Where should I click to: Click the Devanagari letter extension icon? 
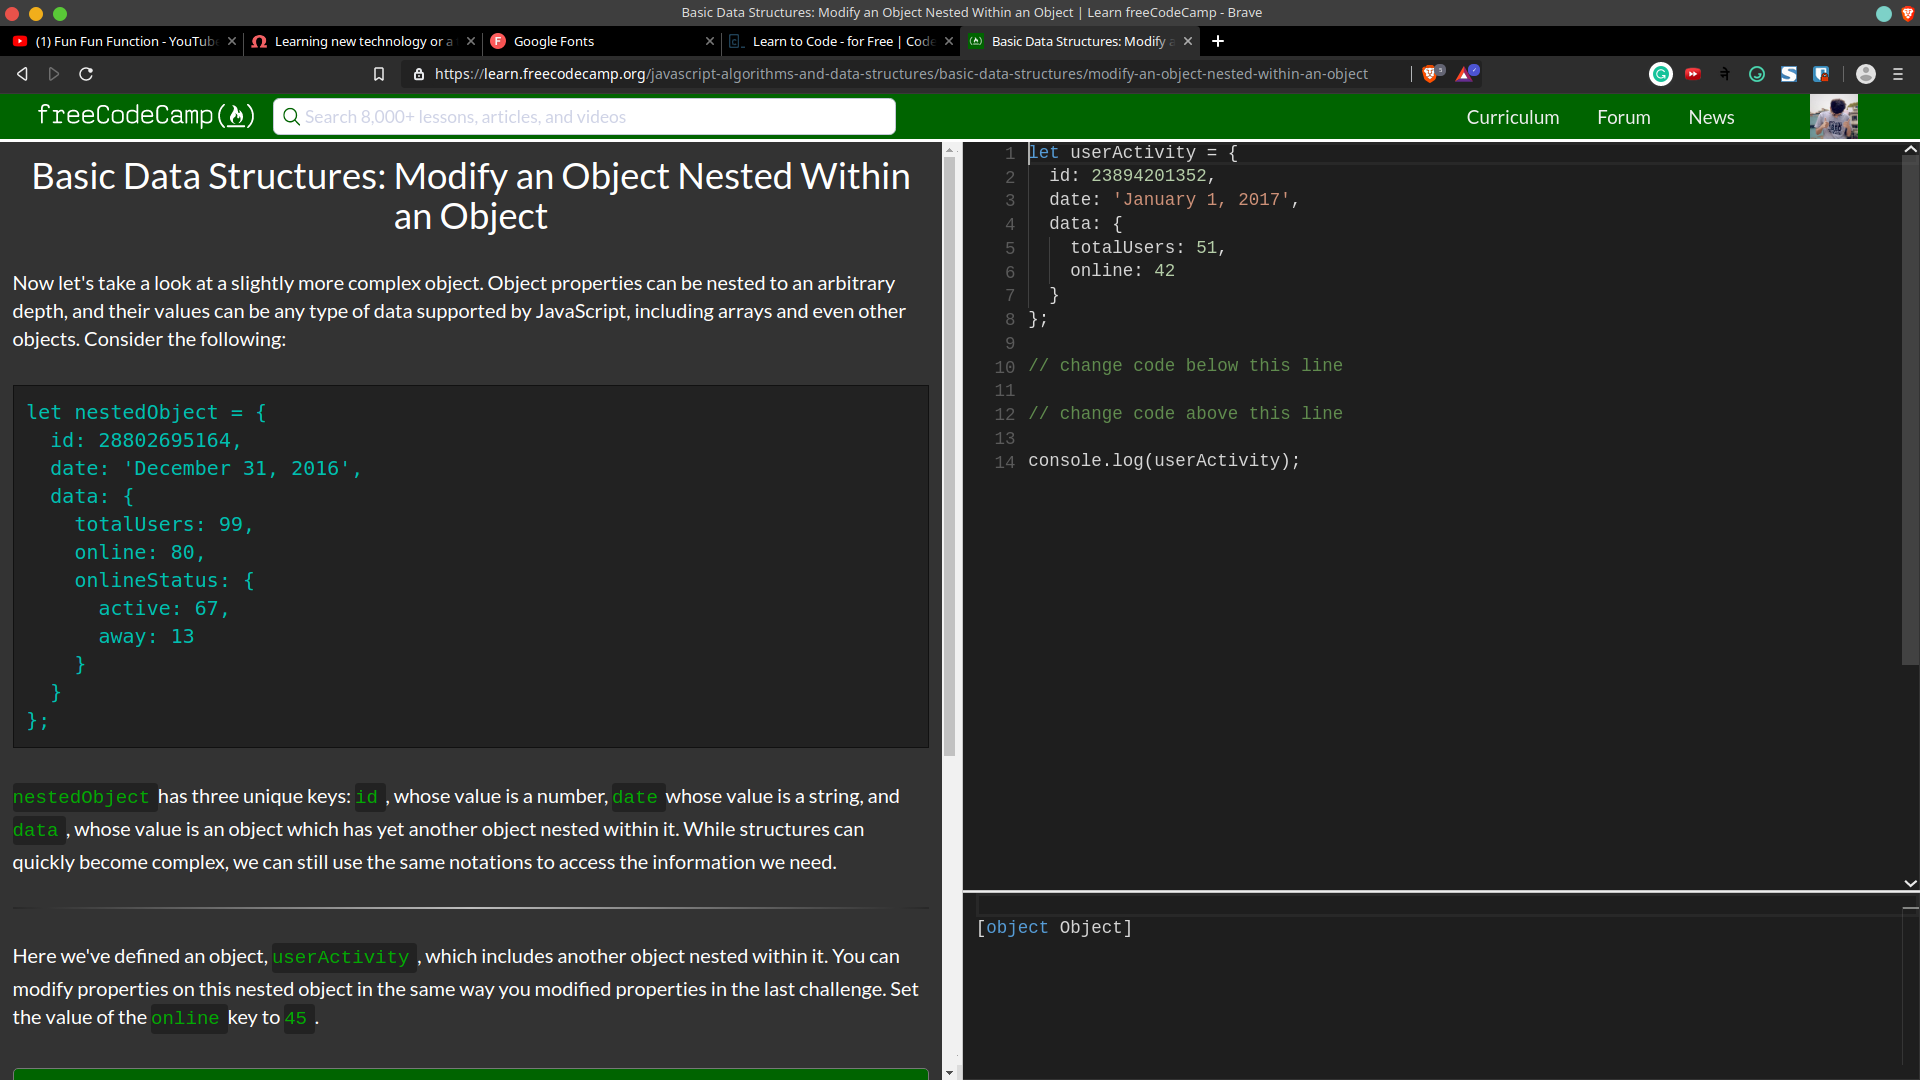point(1725,74)
